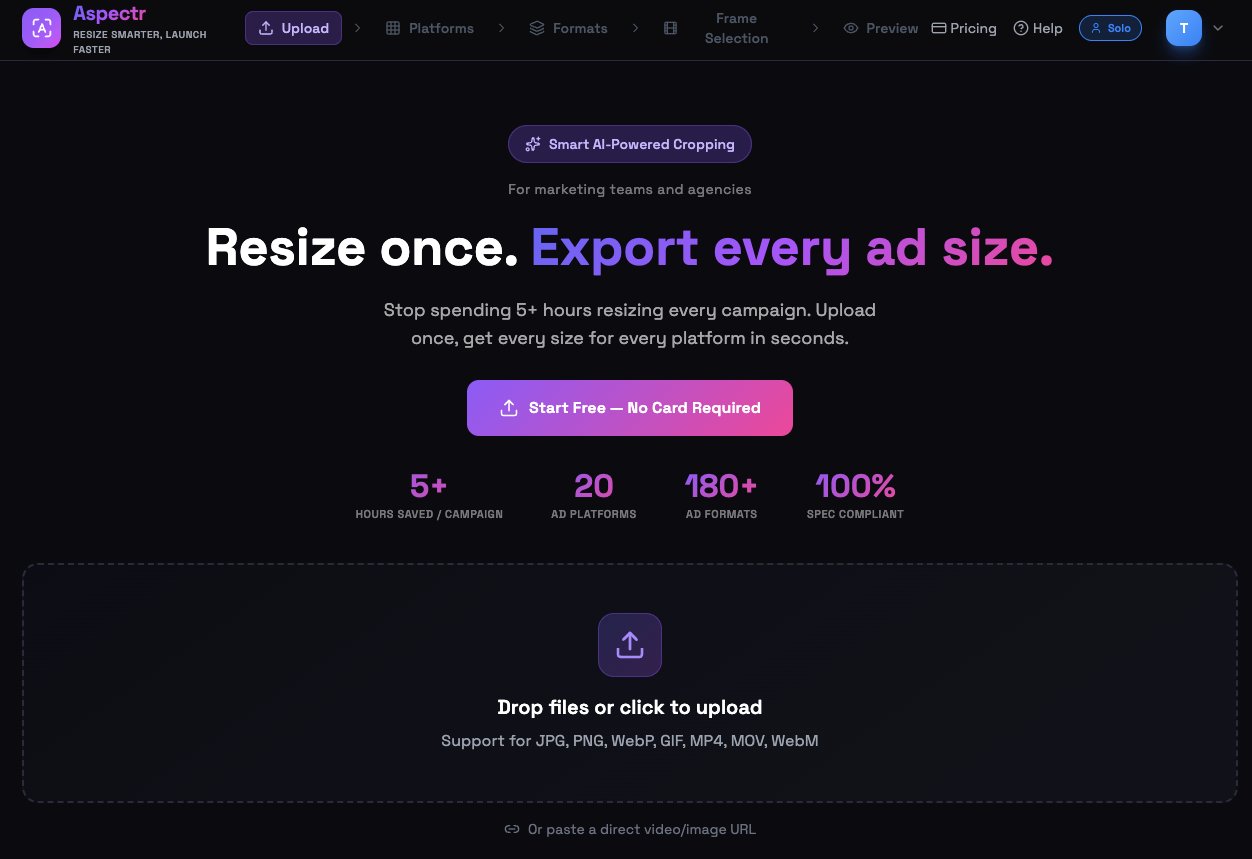
Task: Open the T user avatar menu
Action: pos(1184,28)
